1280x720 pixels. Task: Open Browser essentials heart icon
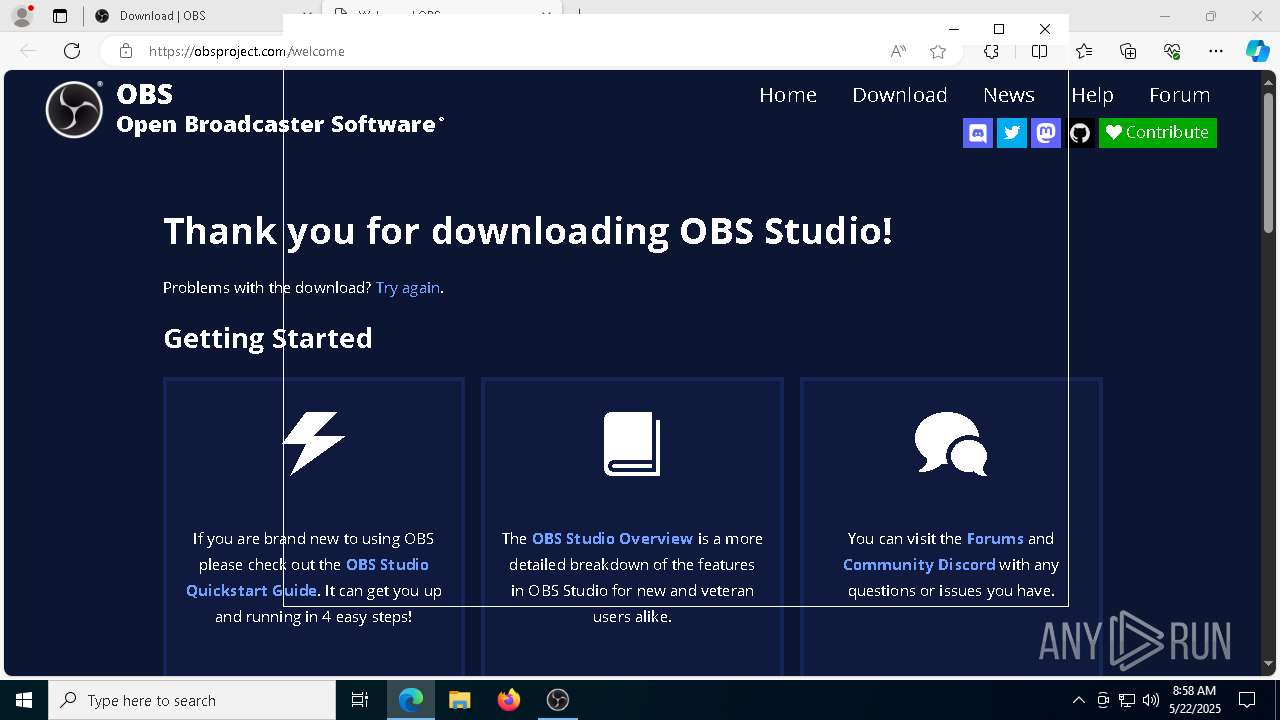(x=1172, y=51)
